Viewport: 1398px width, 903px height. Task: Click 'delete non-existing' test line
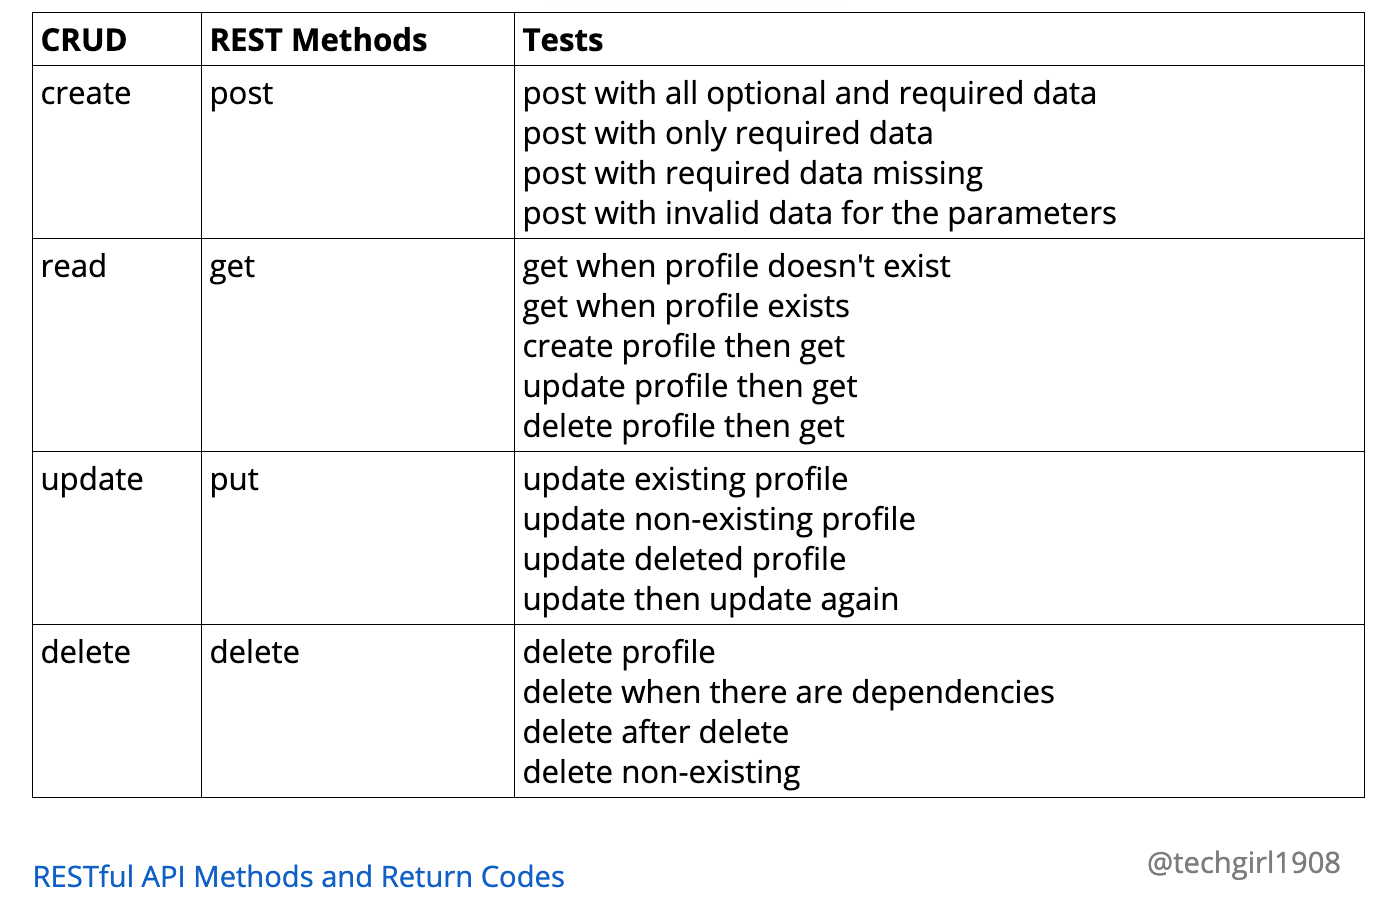661,772
